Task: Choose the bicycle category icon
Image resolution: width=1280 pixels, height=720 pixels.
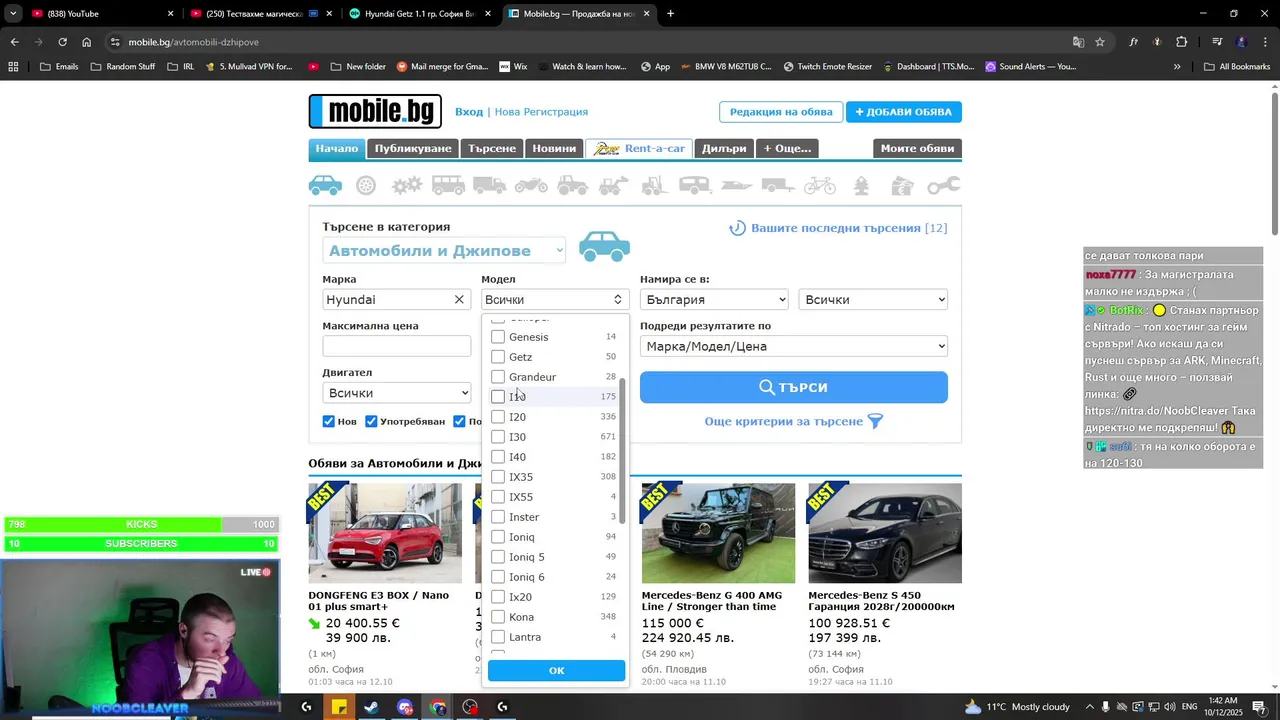Action: (x=819, y=185)
